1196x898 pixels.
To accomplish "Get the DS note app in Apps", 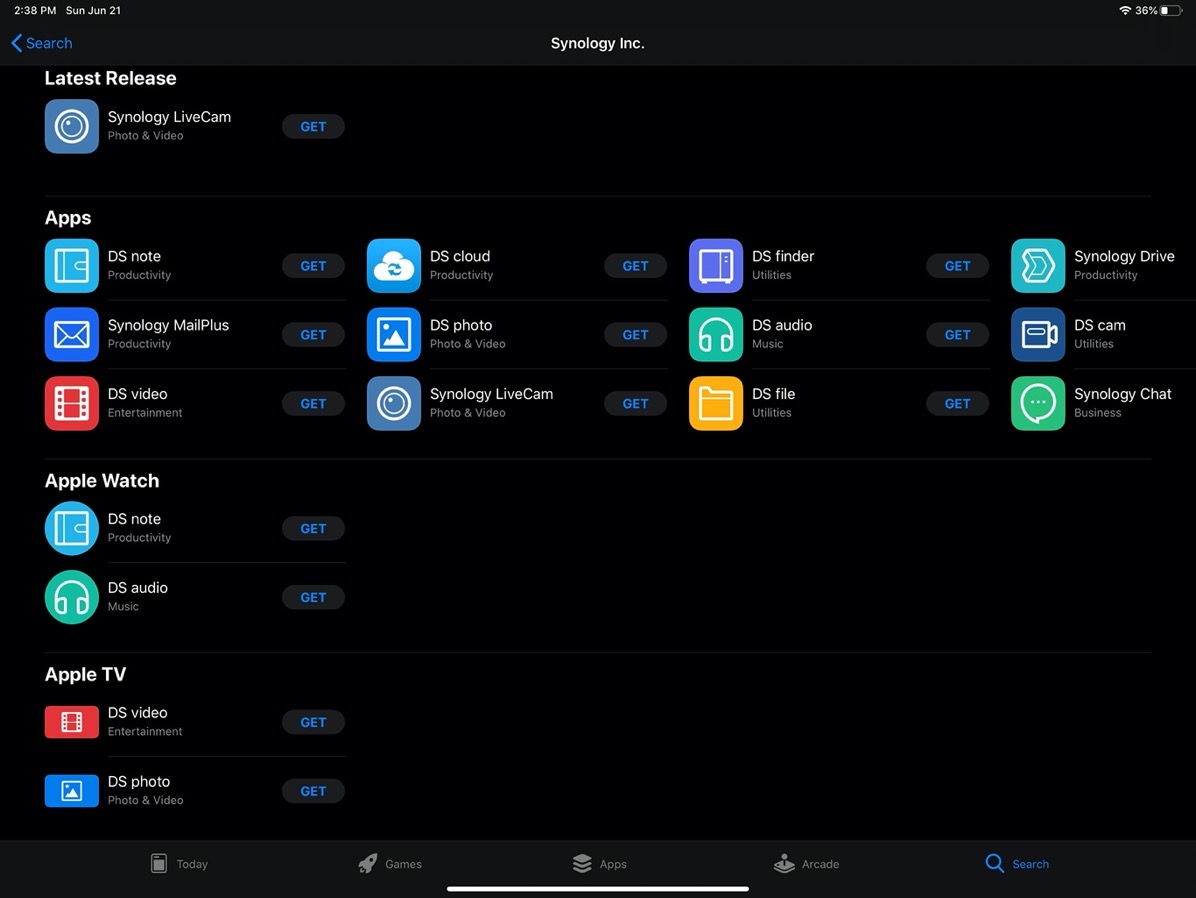I will (313, 266).
